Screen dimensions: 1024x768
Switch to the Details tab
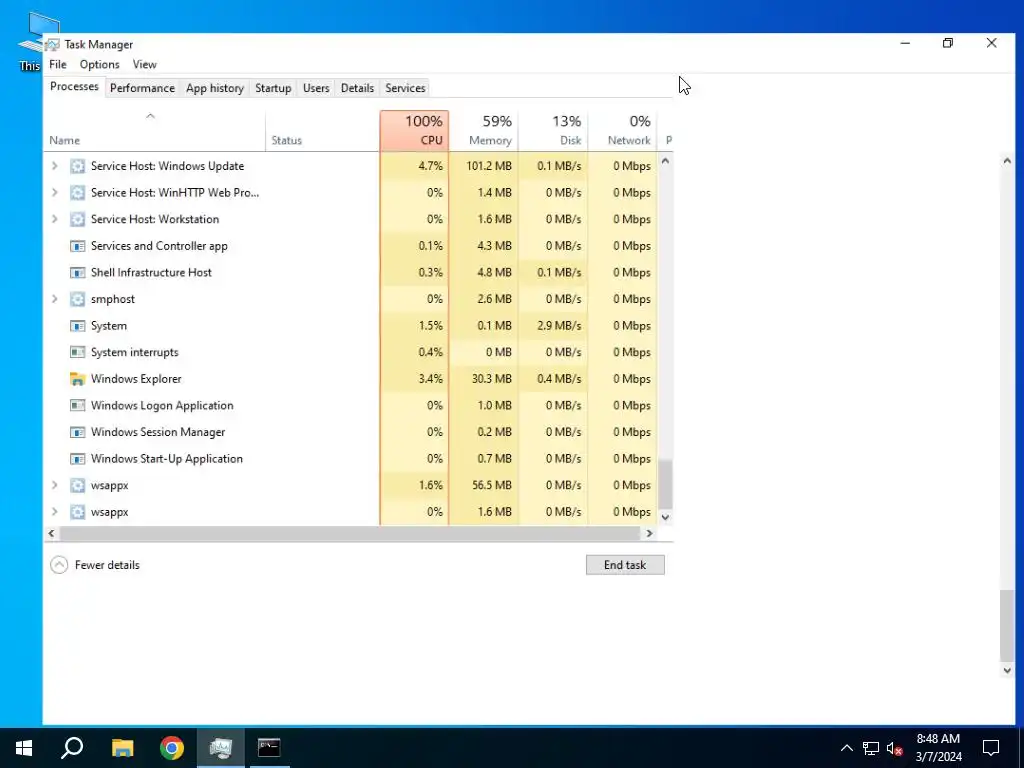(357, 88)
